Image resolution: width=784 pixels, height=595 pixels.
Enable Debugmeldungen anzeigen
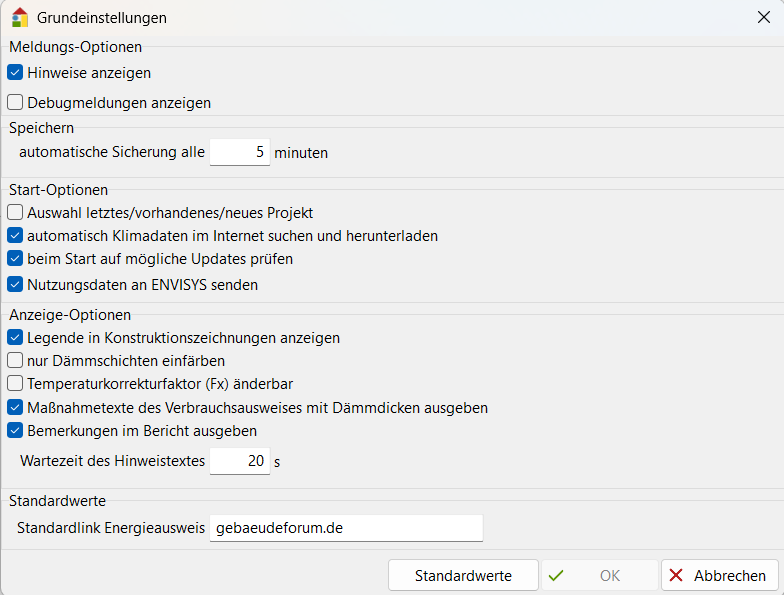[x=15, y=102]
